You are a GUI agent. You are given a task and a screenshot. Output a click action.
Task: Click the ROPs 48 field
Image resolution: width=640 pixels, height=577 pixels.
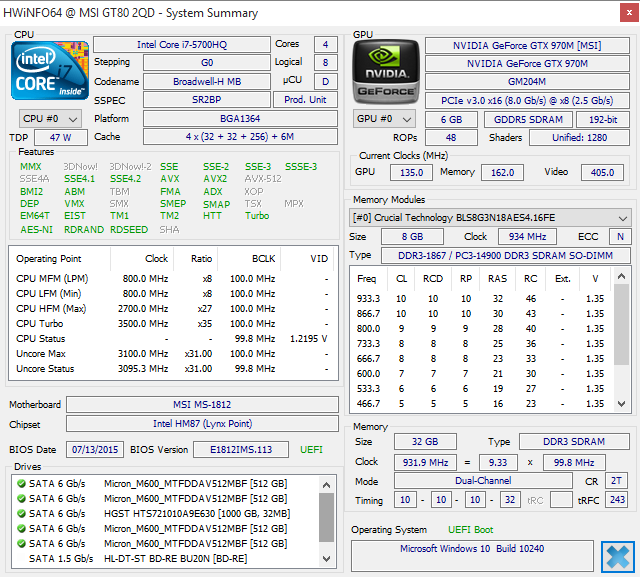[451, 138]
